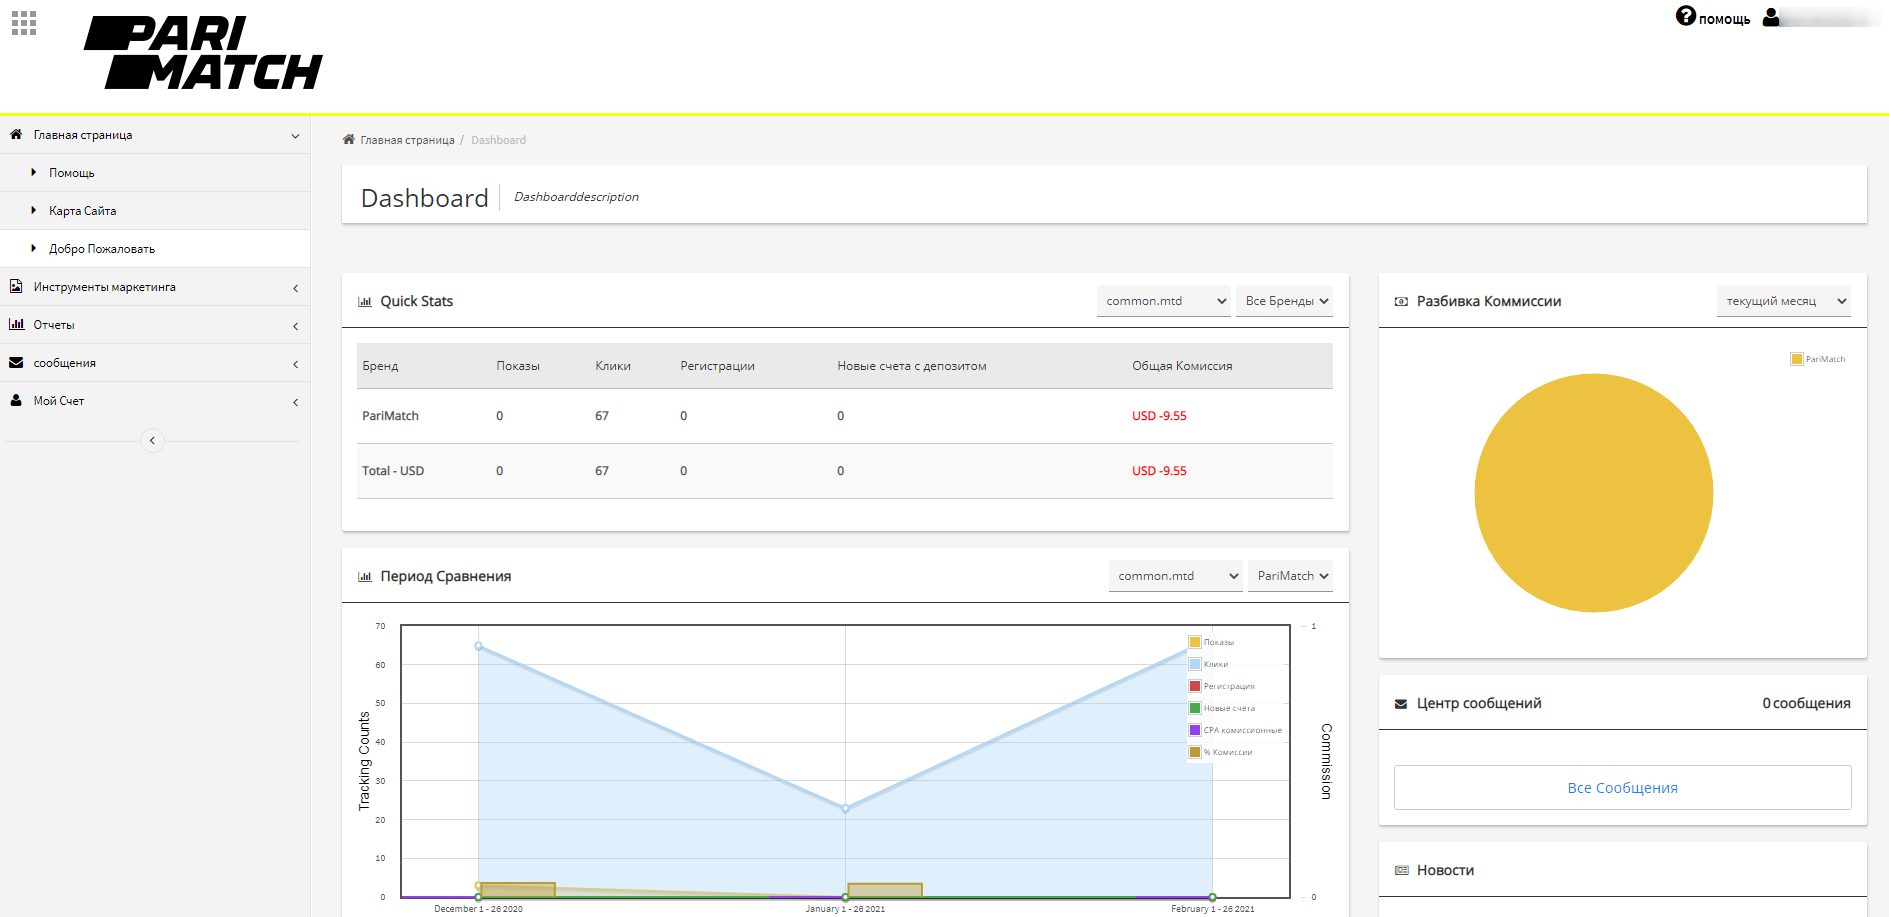Click the arrow bullet beside Карта Сайта
This screenshot has height=917, width=1889.
point(34,210)
